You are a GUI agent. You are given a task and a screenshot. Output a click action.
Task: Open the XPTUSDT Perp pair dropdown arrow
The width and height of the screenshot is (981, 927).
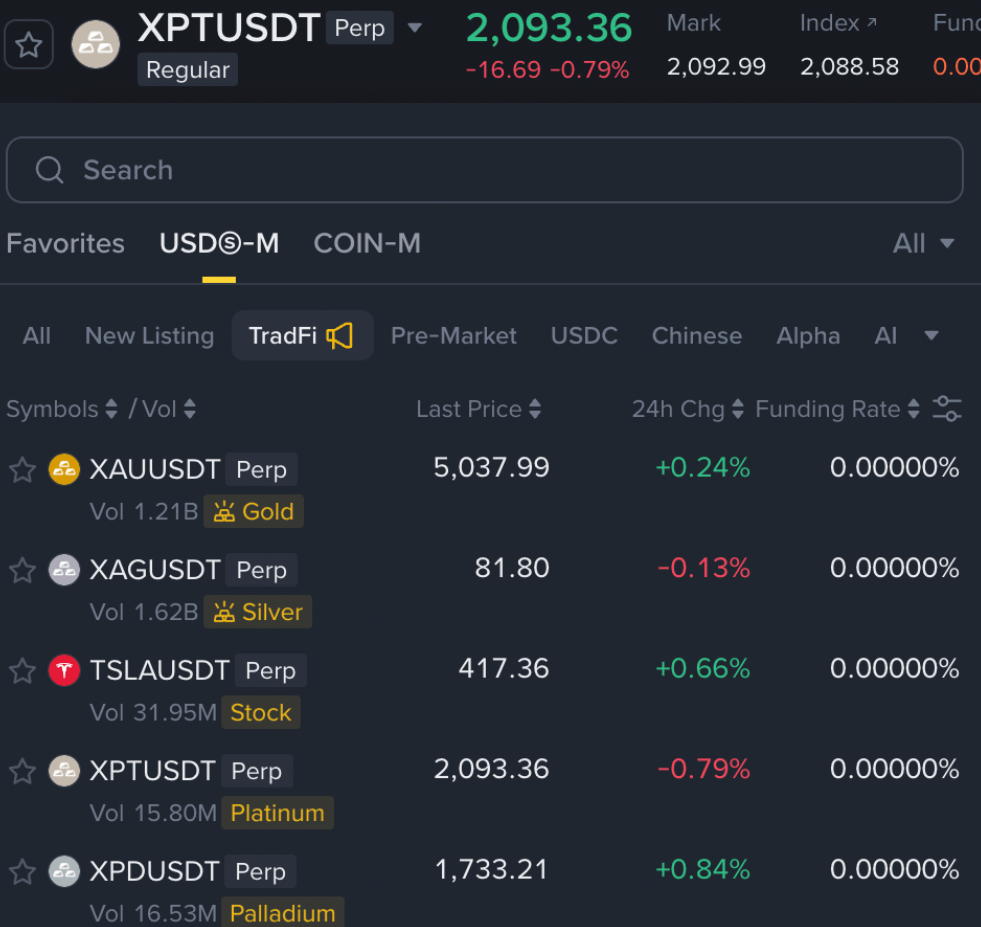tap(415, 28)
